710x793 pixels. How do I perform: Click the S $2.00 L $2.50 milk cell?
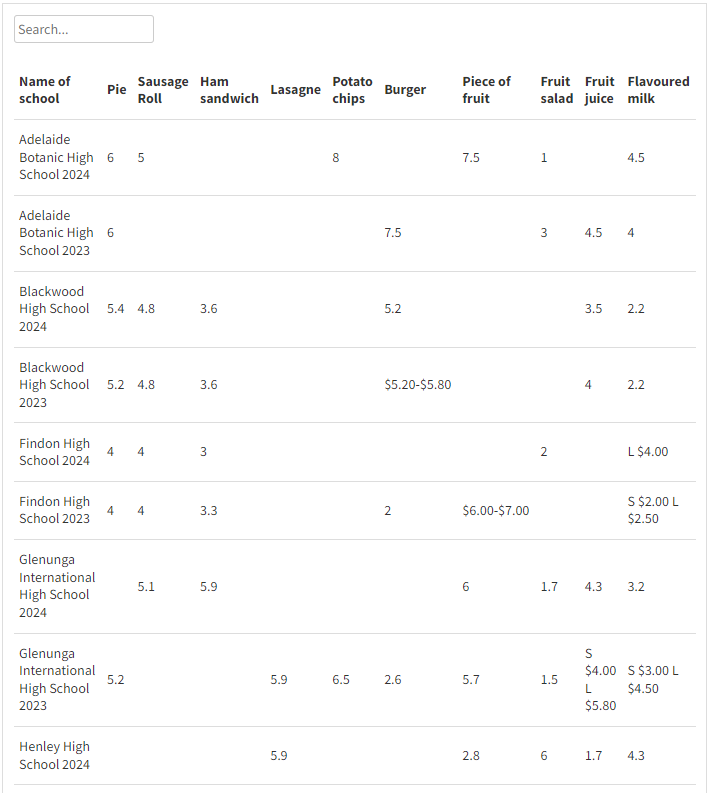point(652,510)
